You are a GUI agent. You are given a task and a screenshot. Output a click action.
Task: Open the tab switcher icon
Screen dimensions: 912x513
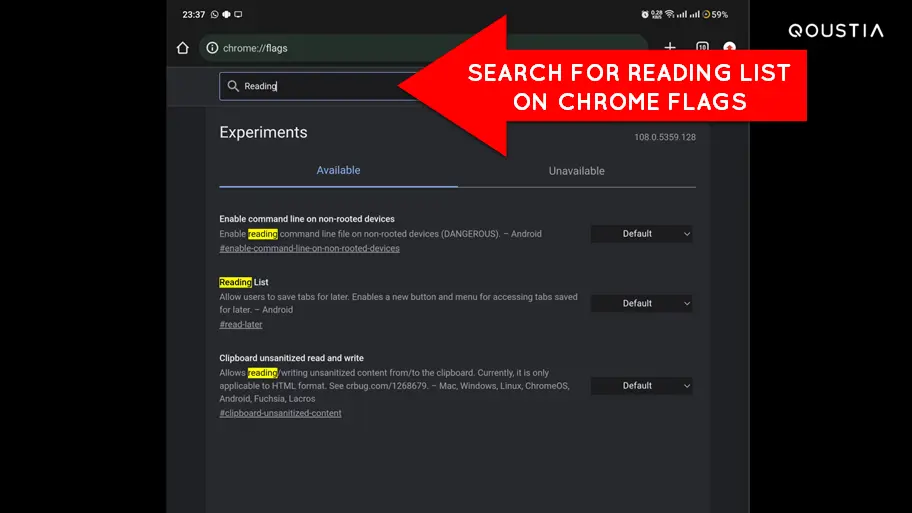(x=702, y=46)
